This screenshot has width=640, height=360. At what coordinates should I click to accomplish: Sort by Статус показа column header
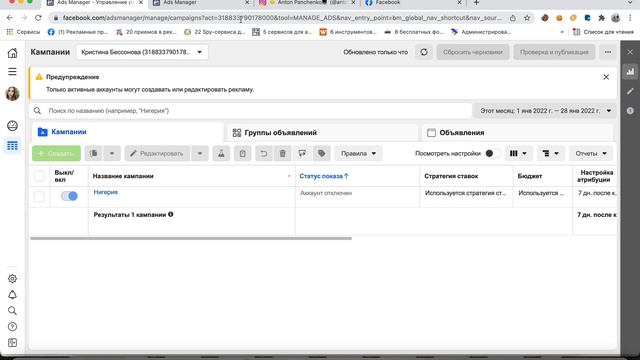(x=324, y=176)
